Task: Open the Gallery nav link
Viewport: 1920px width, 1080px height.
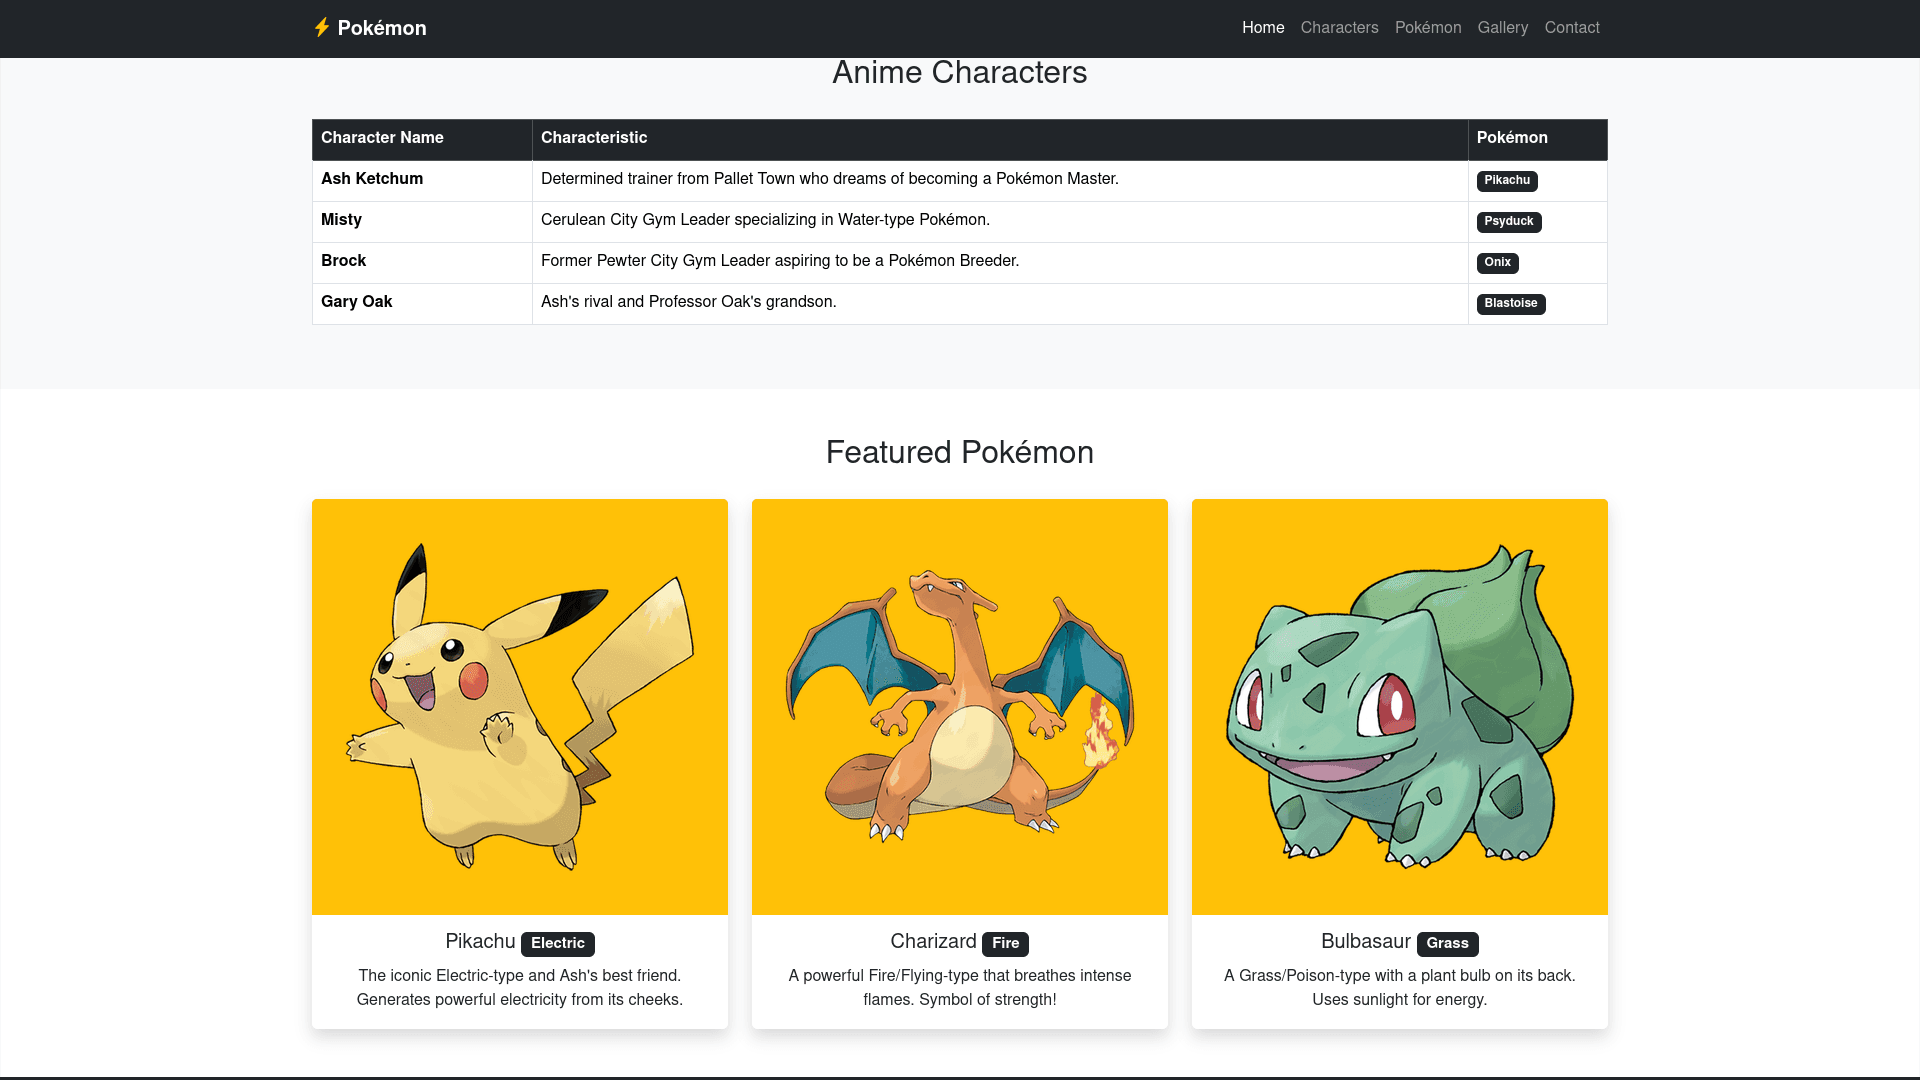Action: (1503, 28)
